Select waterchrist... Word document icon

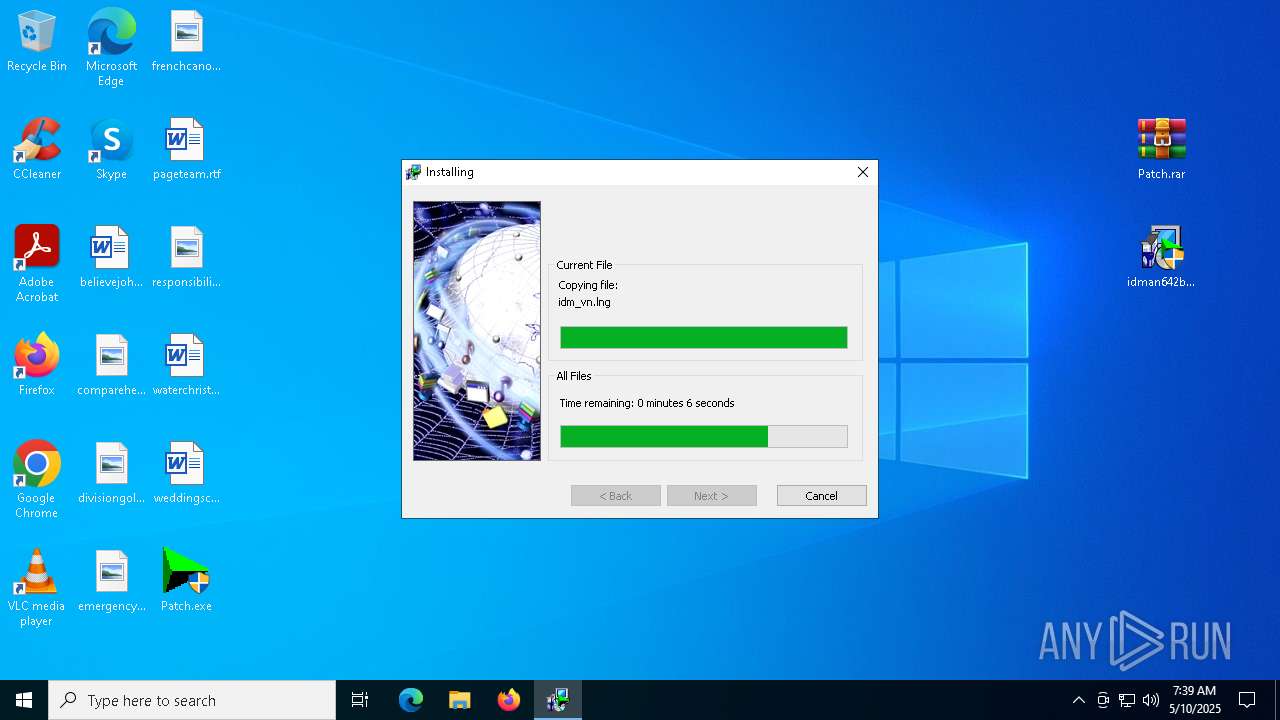pyautogui.click(x=186, y=366)
